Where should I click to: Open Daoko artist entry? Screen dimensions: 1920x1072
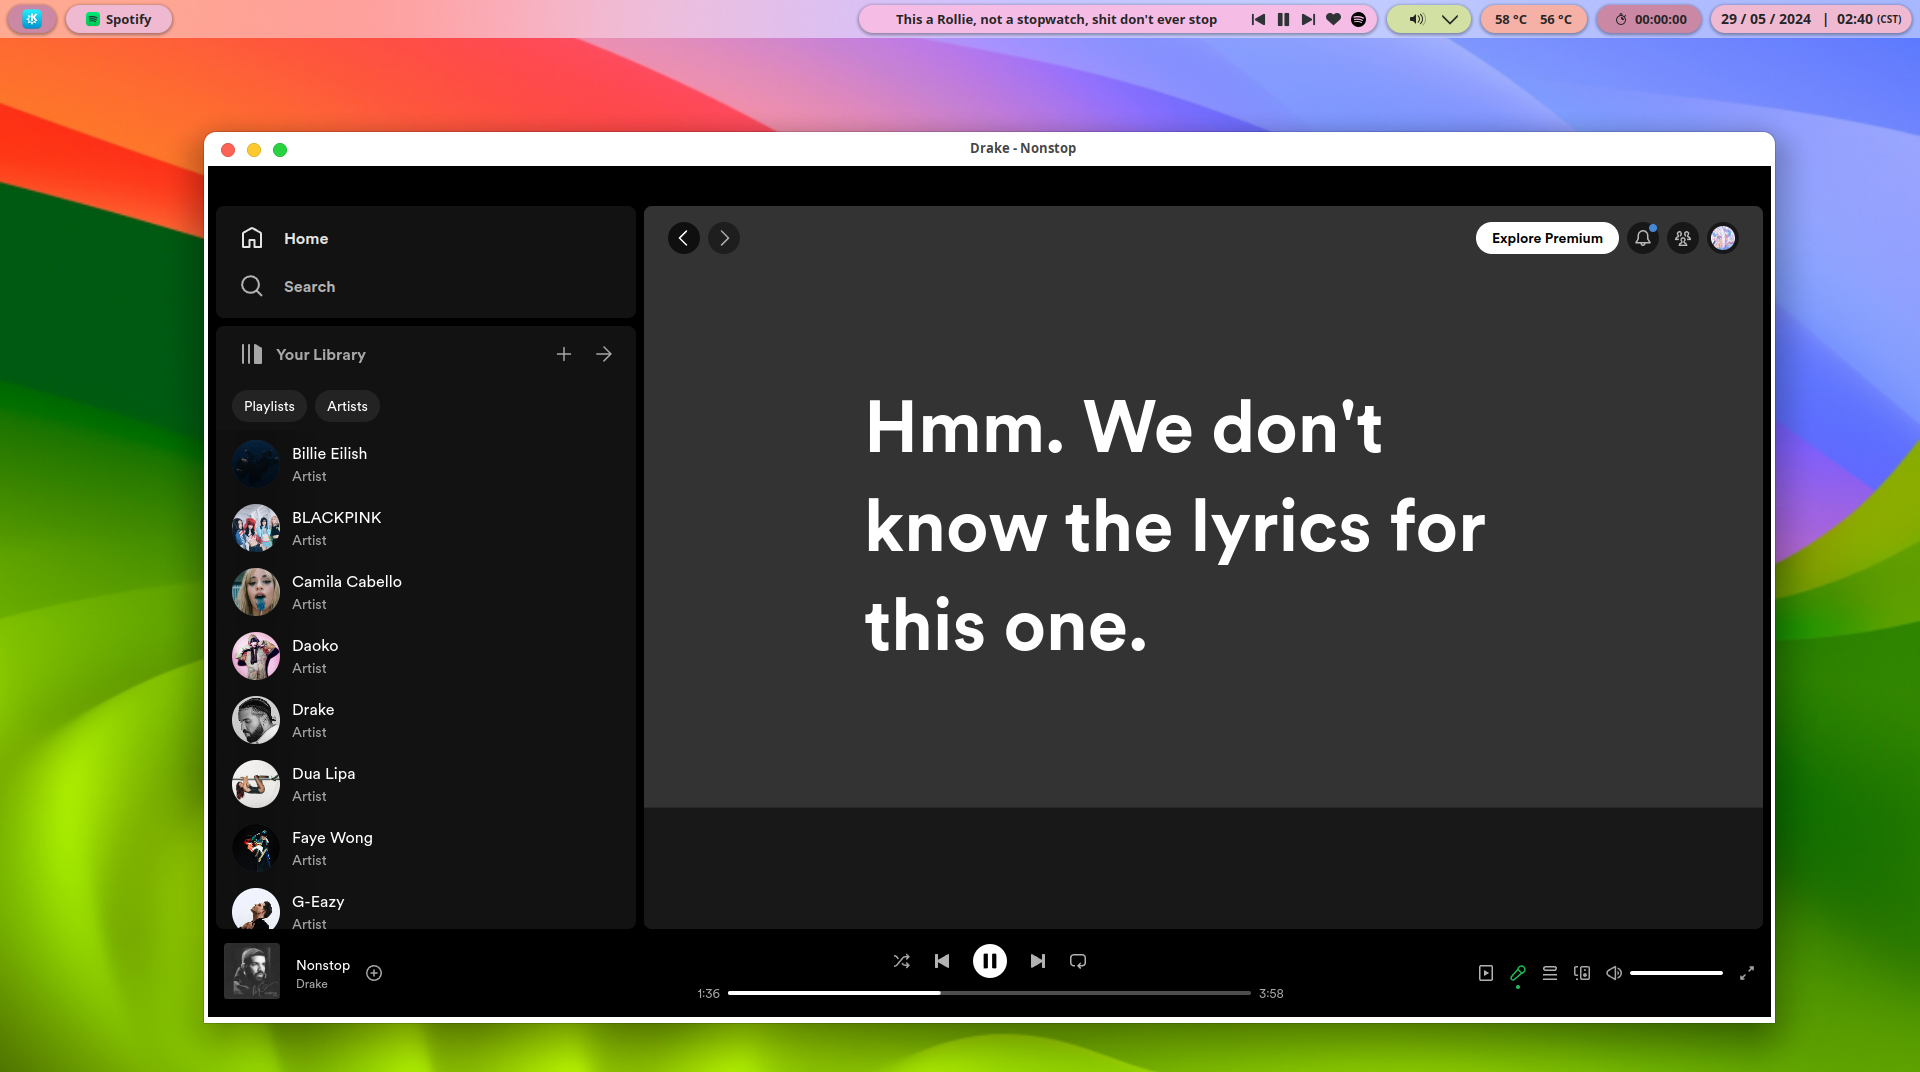pyautogui.click(x=426, y=656)
